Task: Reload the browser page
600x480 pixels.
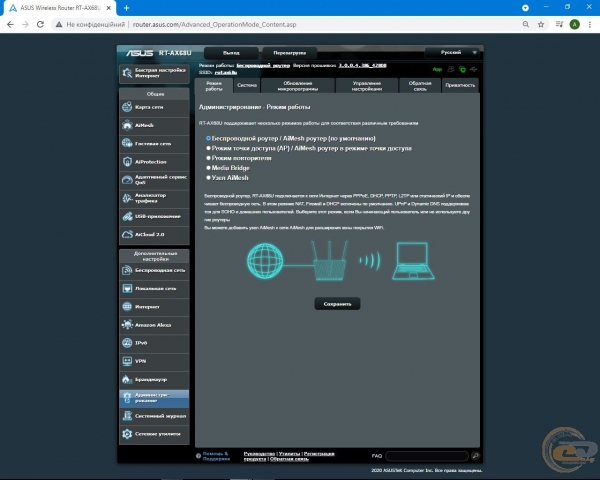Action: click(x=40, y=24)
